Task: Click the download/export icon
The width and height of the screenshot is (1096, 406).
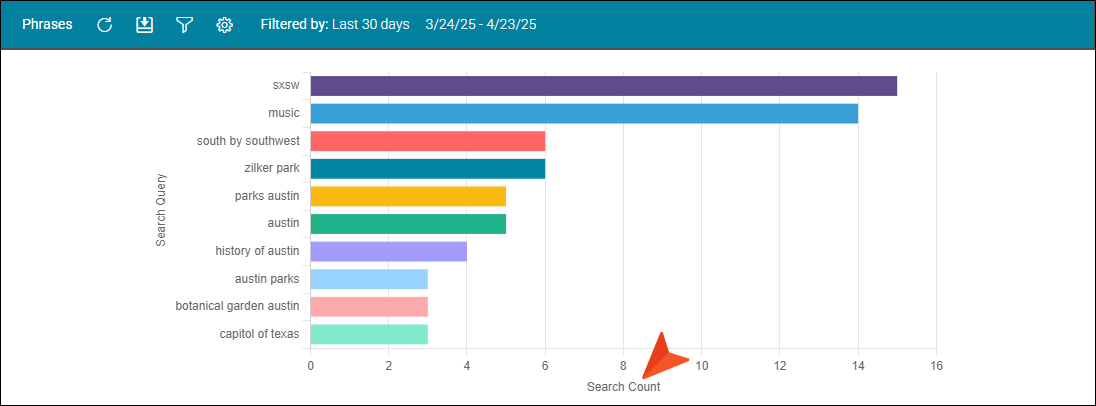Action: pyautogui.click(x=144, y=25)
